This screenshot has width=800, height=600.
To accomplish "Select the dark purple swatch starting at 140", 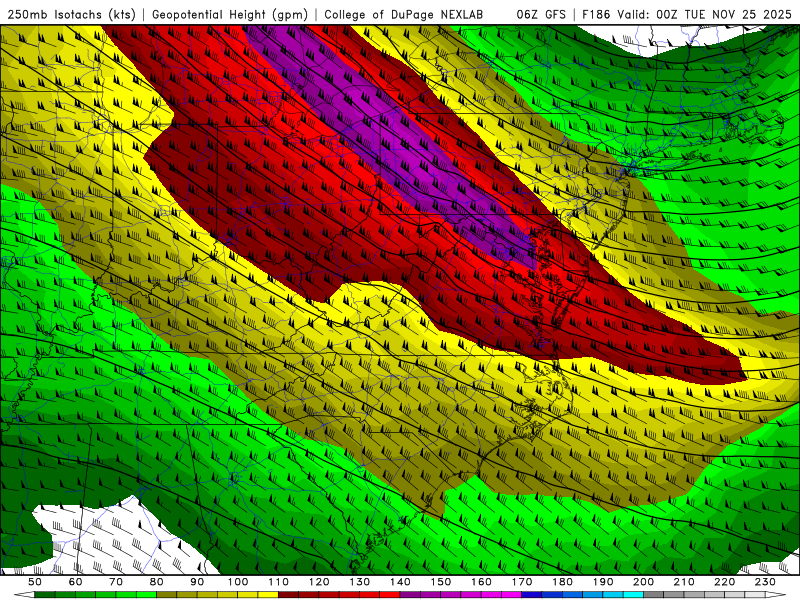I will point(410,595).
